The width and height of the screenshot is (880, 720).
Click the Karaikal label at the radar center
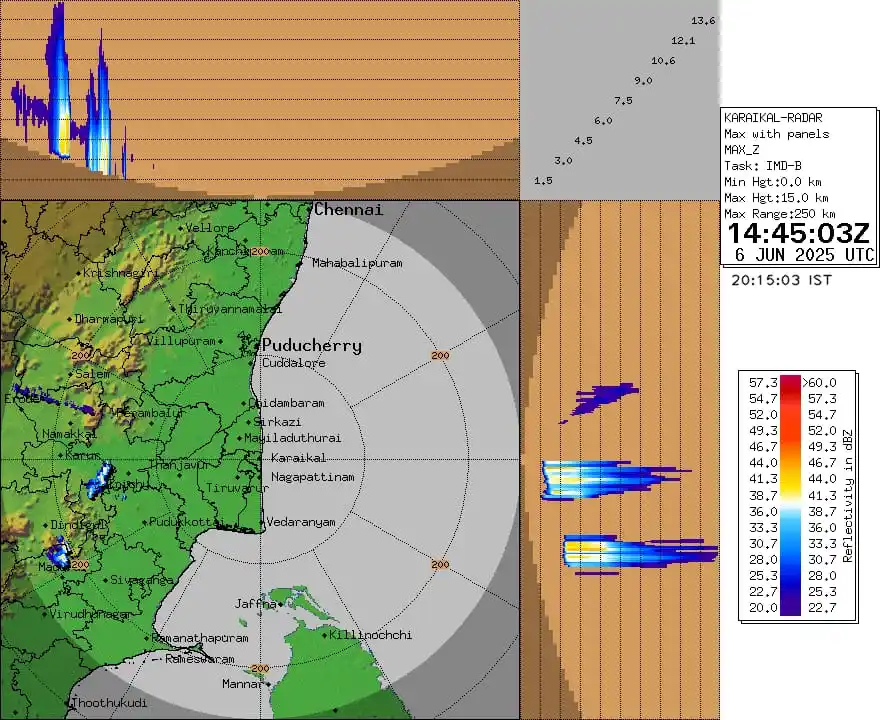pos(299,458)
